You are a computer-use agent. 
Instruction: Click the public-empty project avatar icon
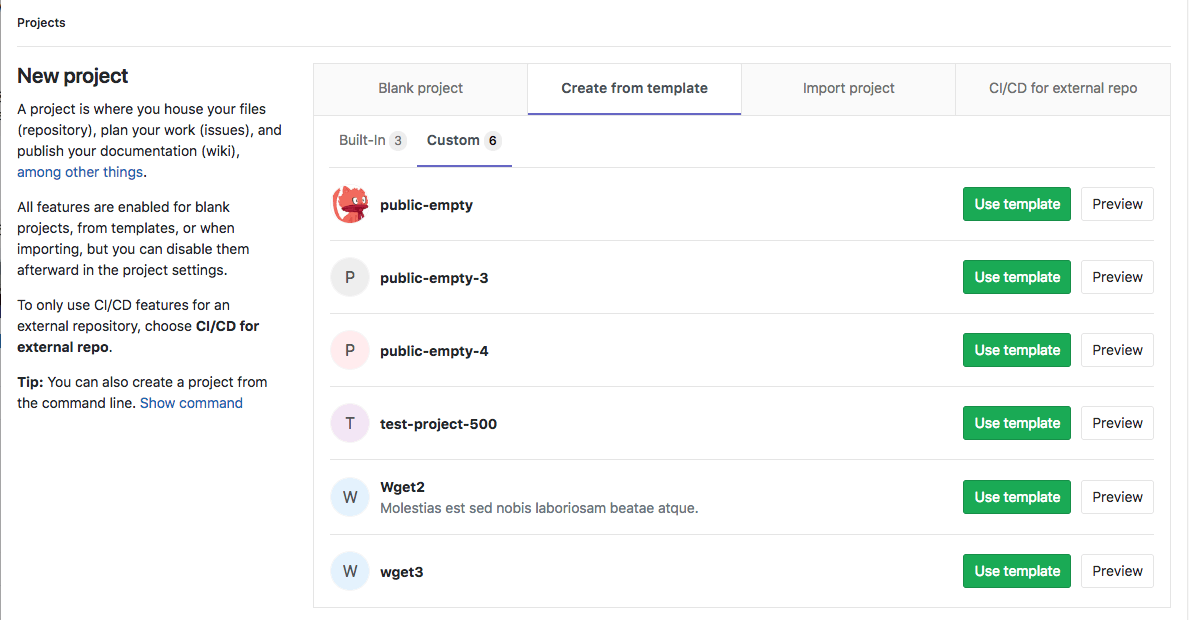350,204
